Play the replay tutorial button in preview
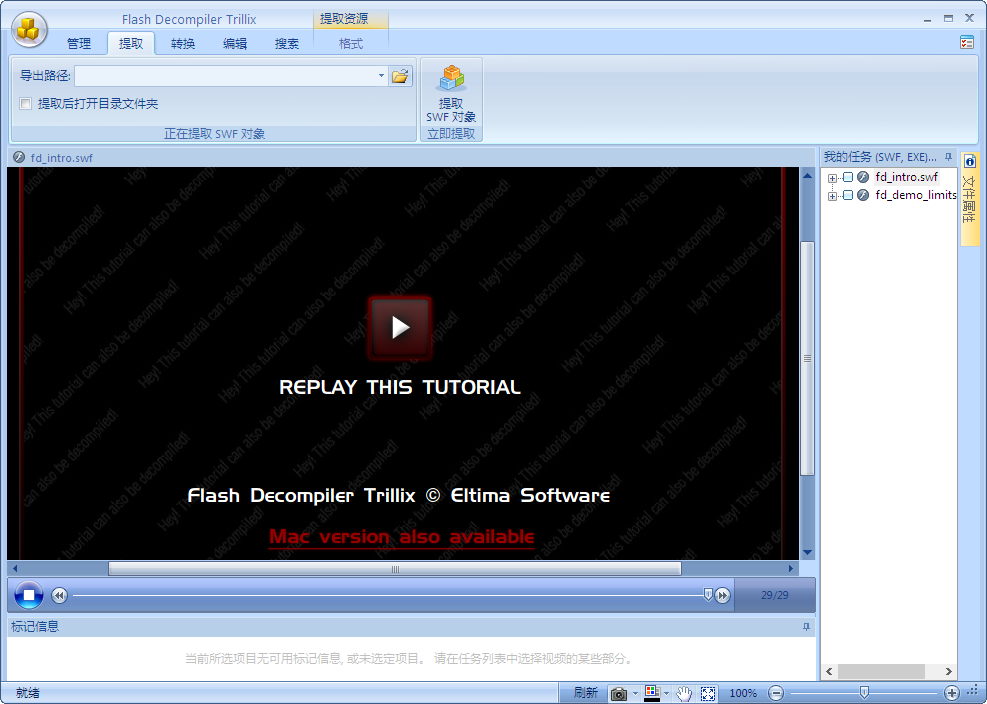 (x=400, y=327)
